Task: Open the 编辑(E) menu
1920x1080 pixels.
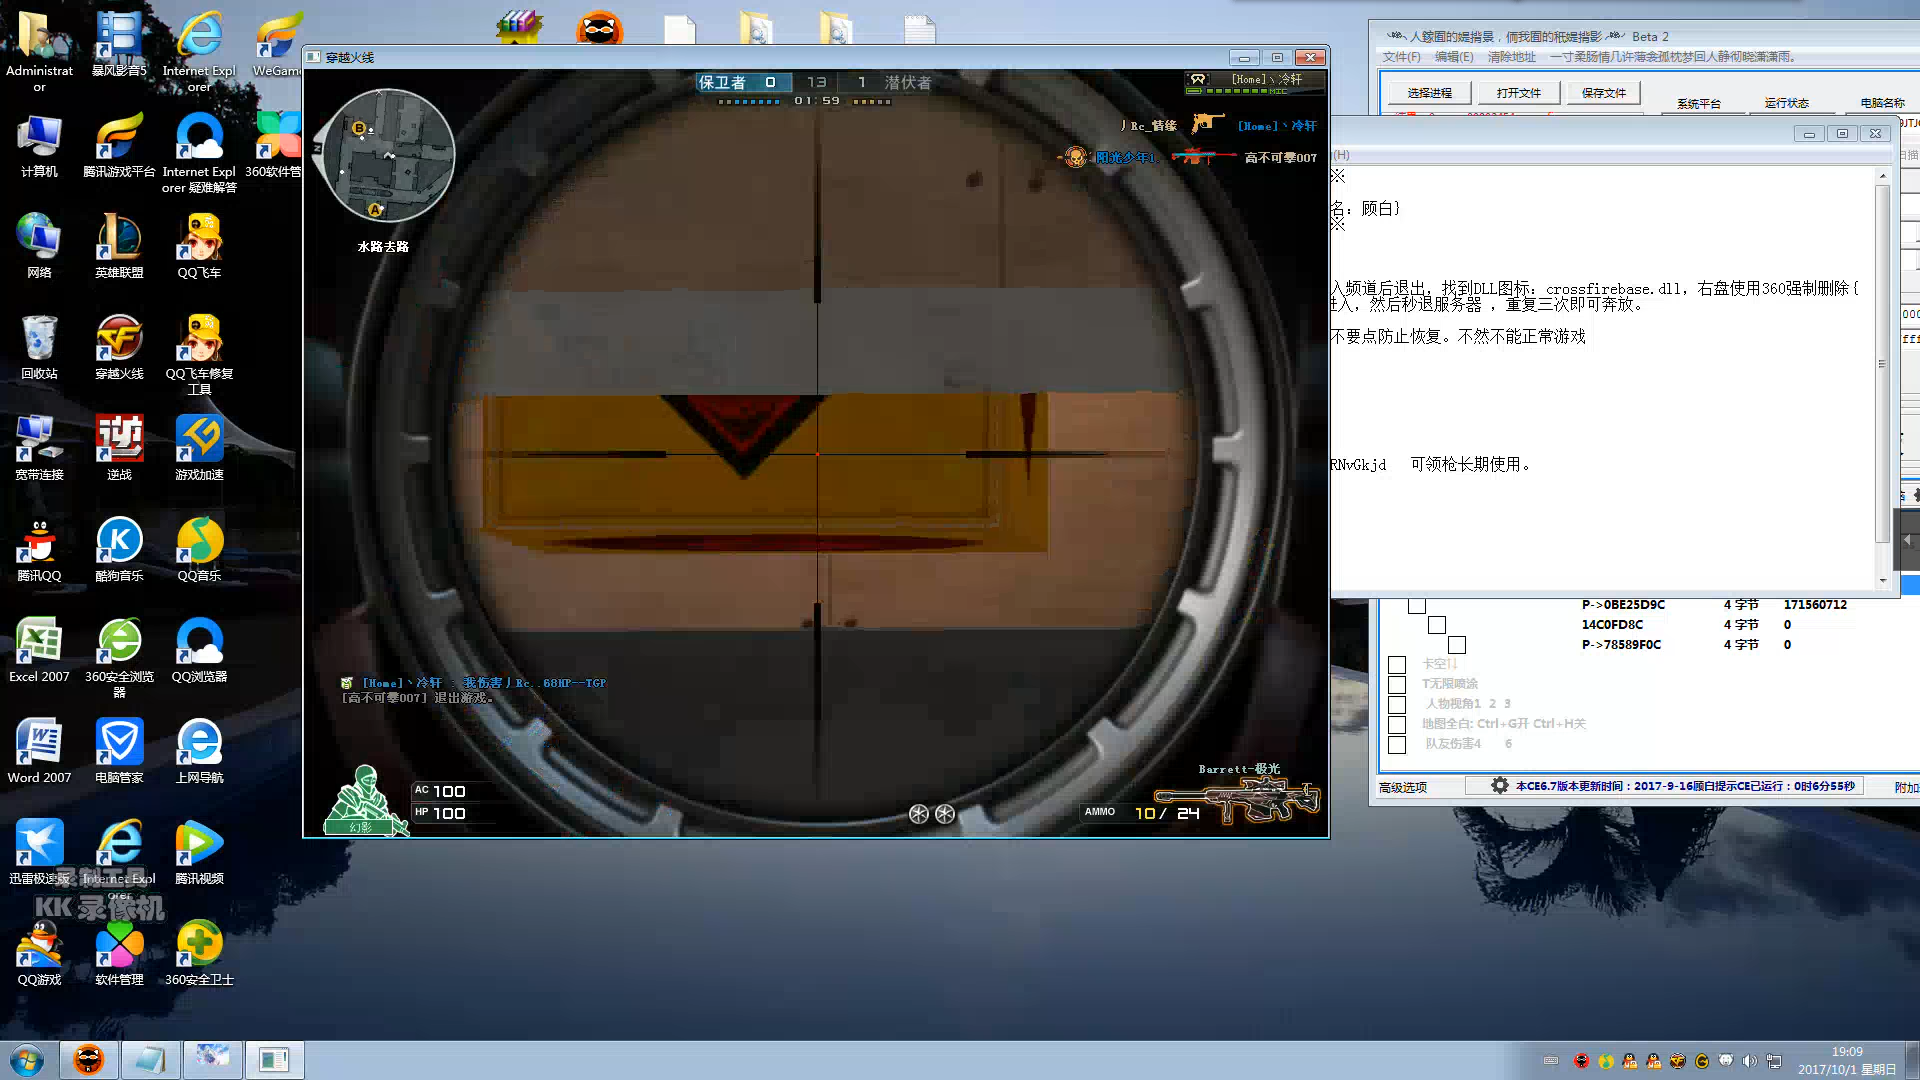Action: 1453,57
